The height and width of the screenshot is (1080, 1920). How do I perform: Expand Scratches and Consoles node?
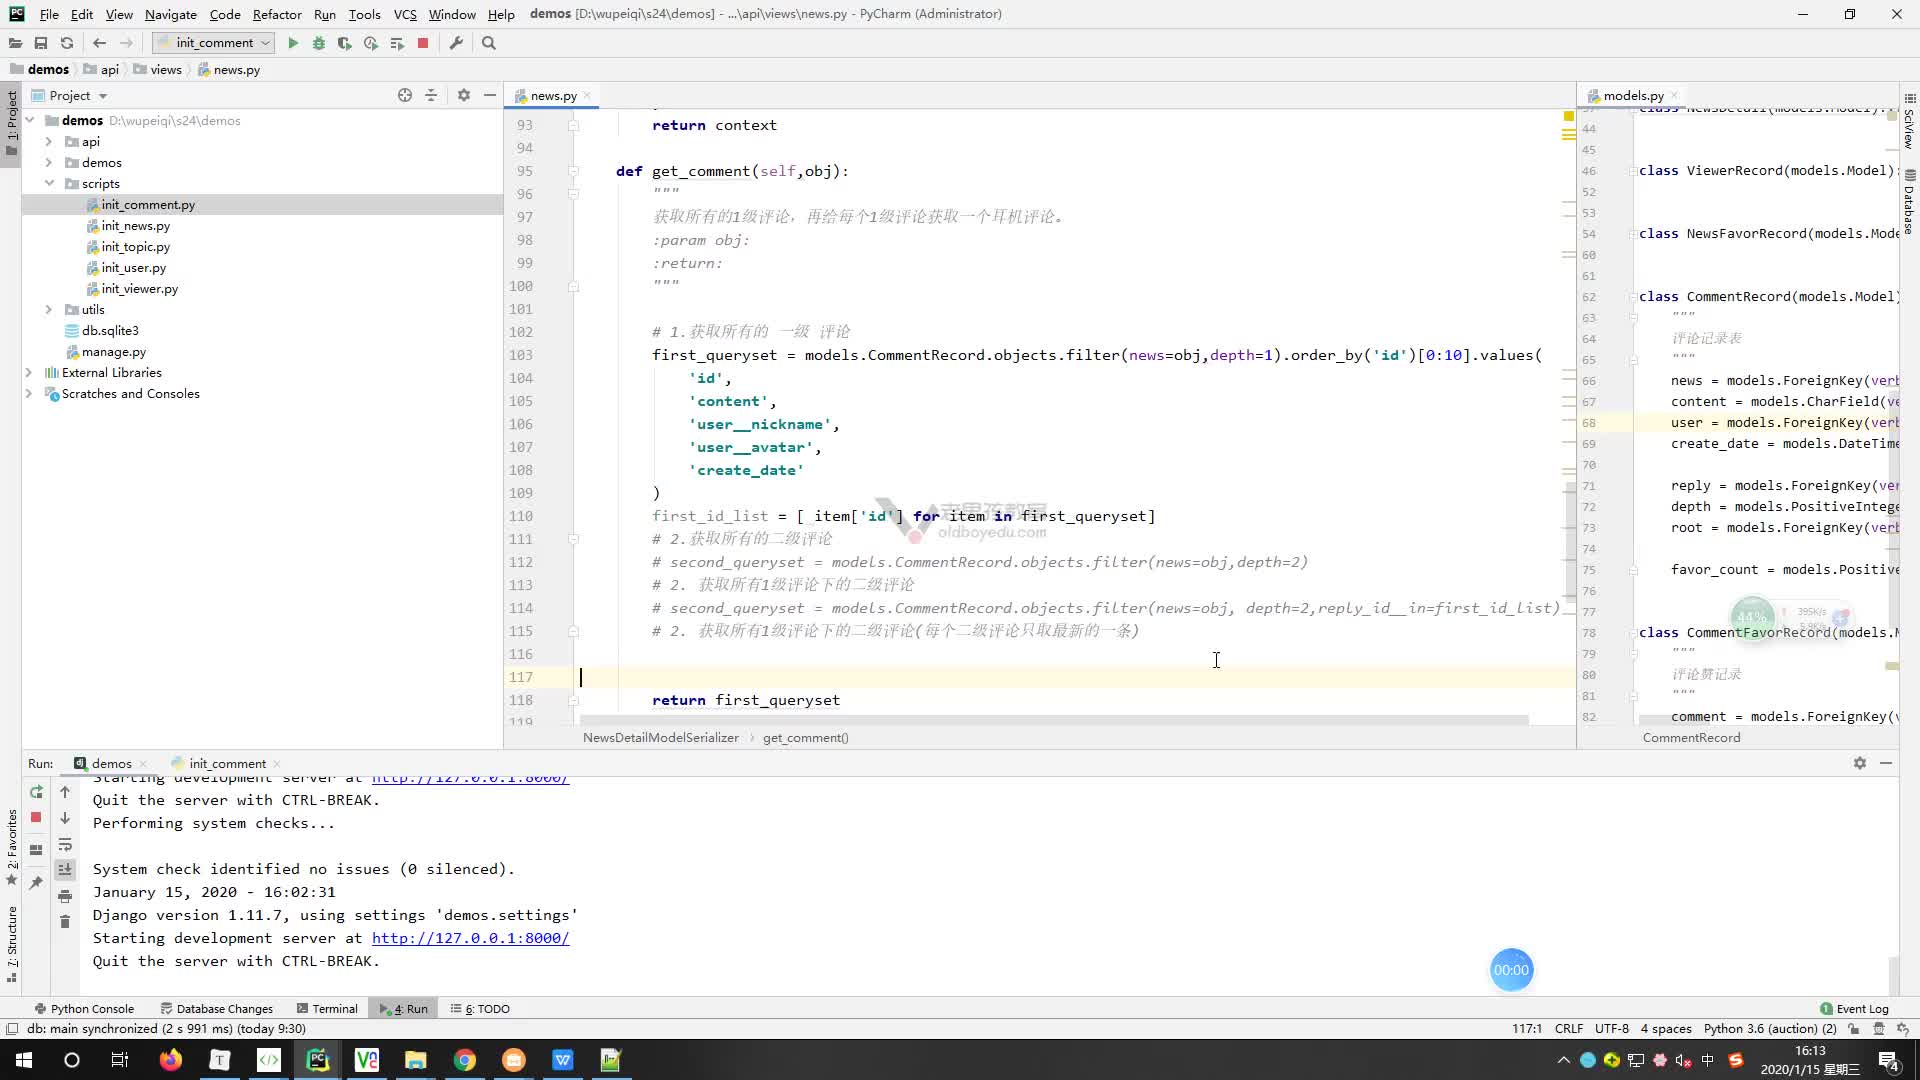coord(29,393)
